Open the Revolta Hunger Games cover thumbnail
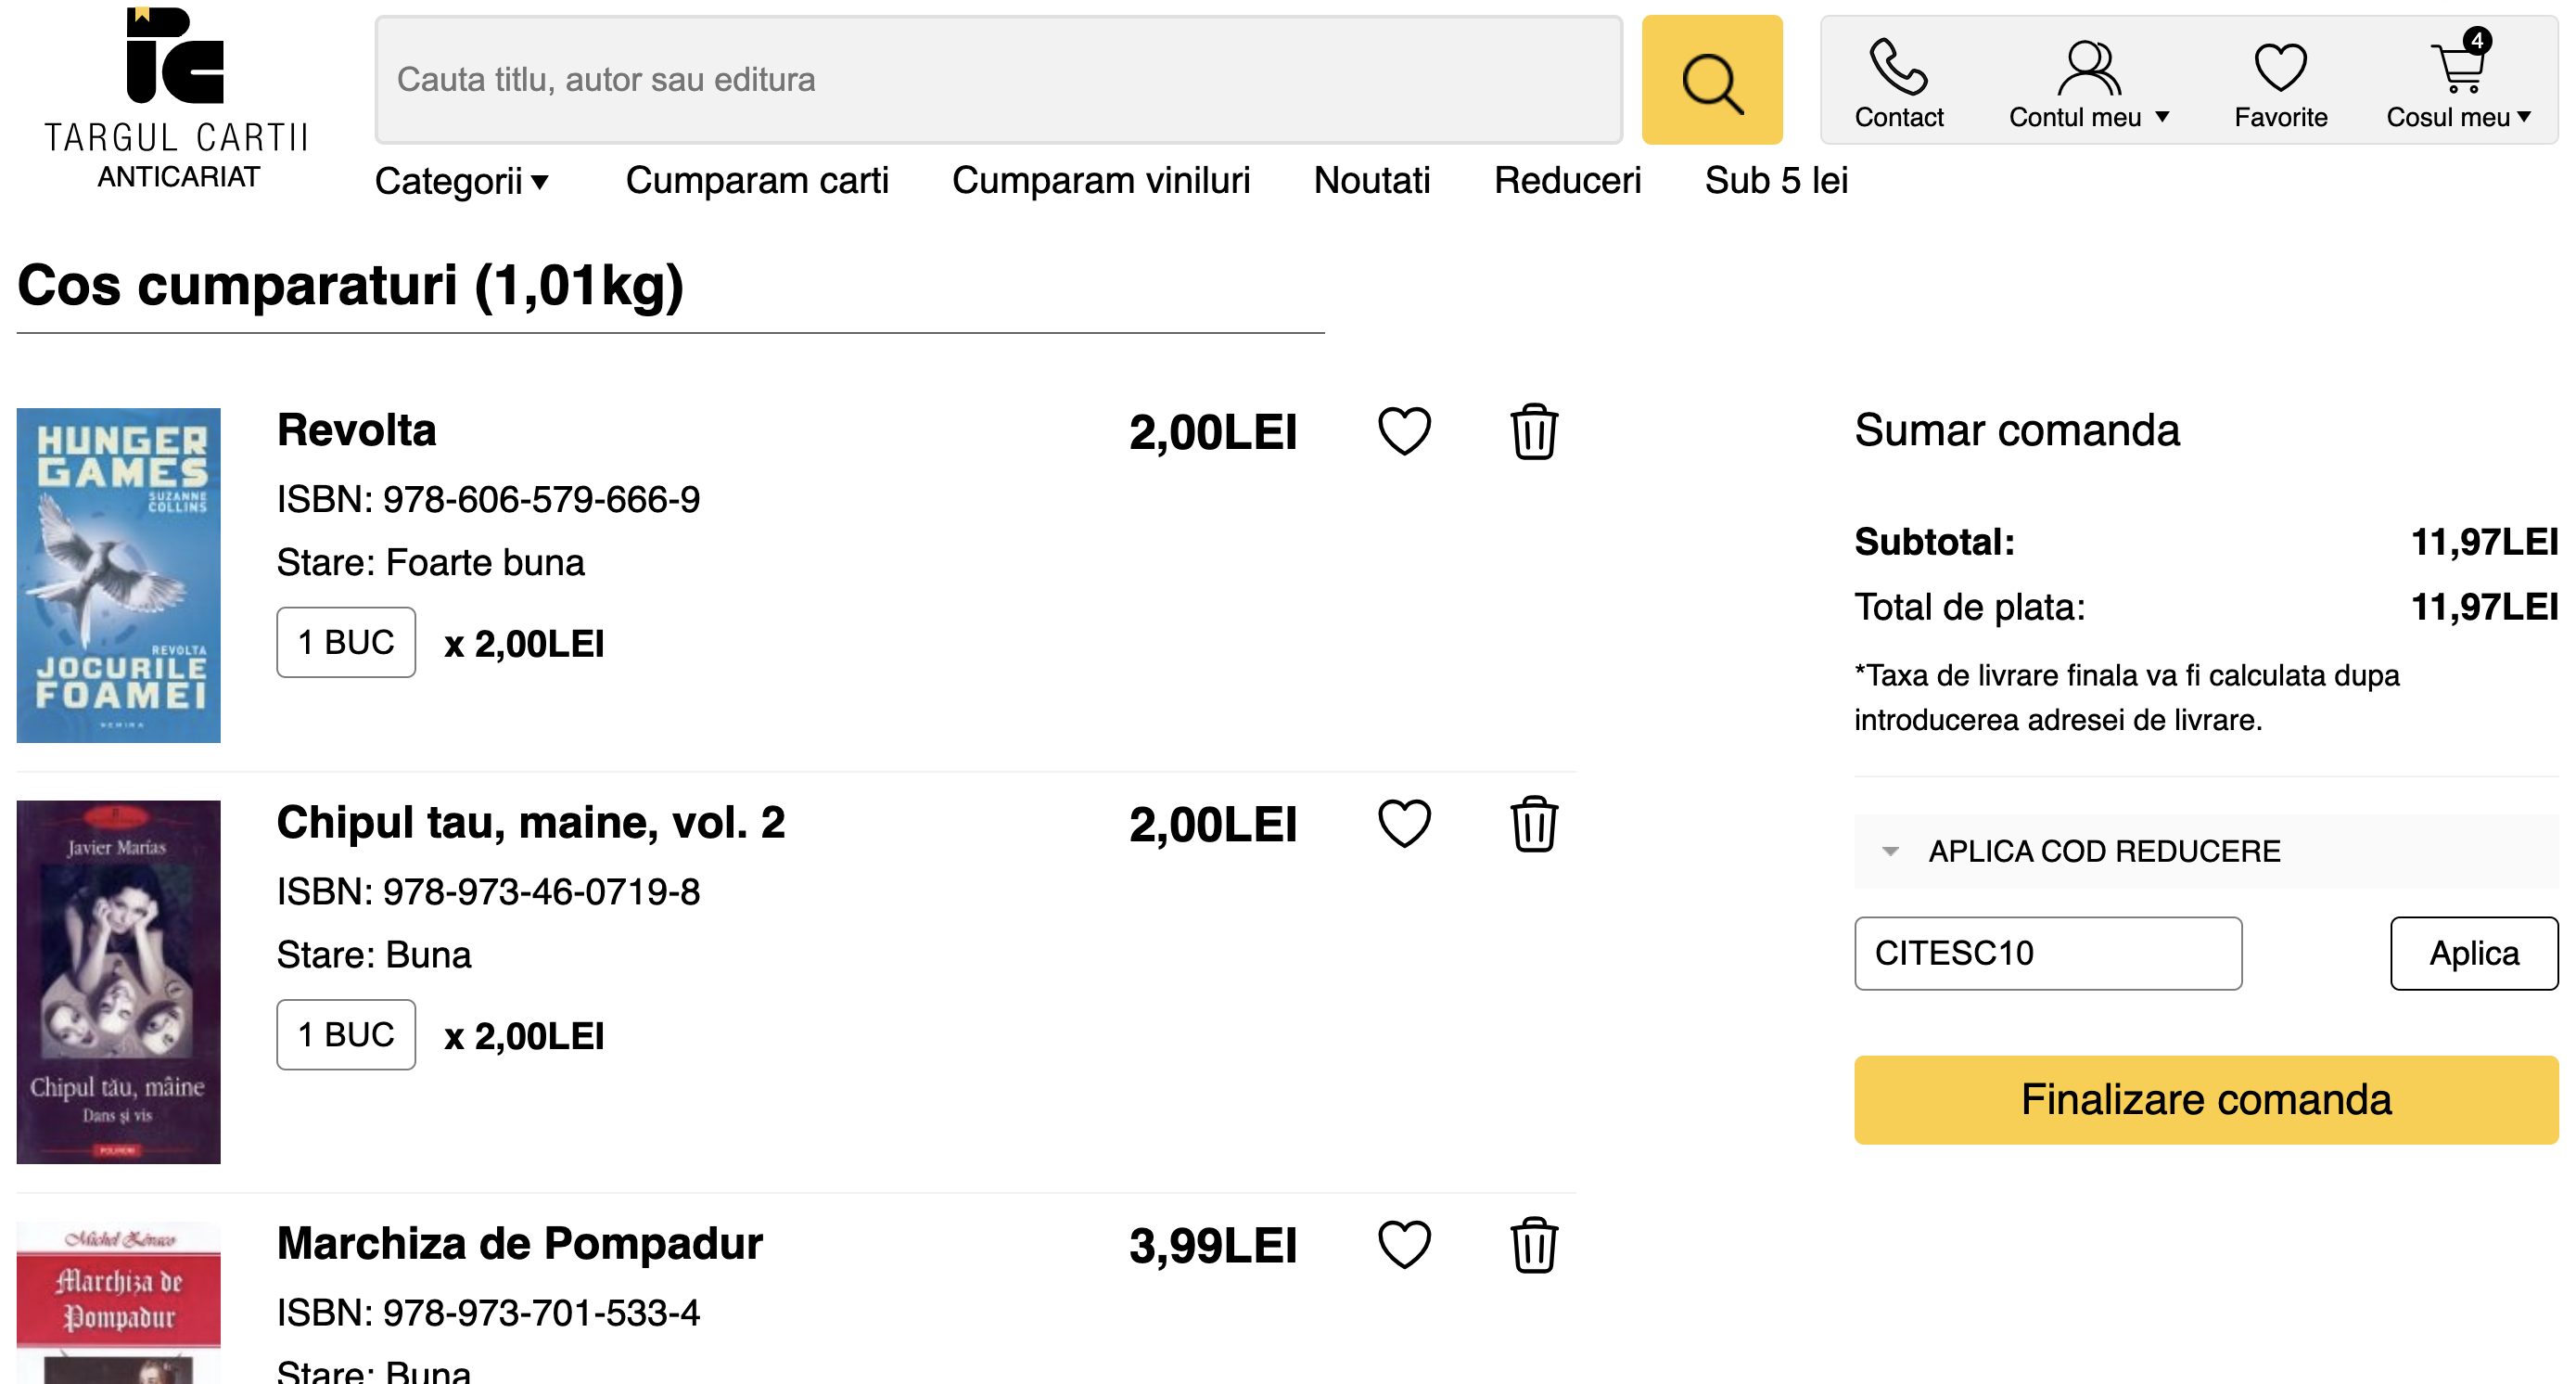This screenshot has width=2576, height=1384. click(119, 575)
